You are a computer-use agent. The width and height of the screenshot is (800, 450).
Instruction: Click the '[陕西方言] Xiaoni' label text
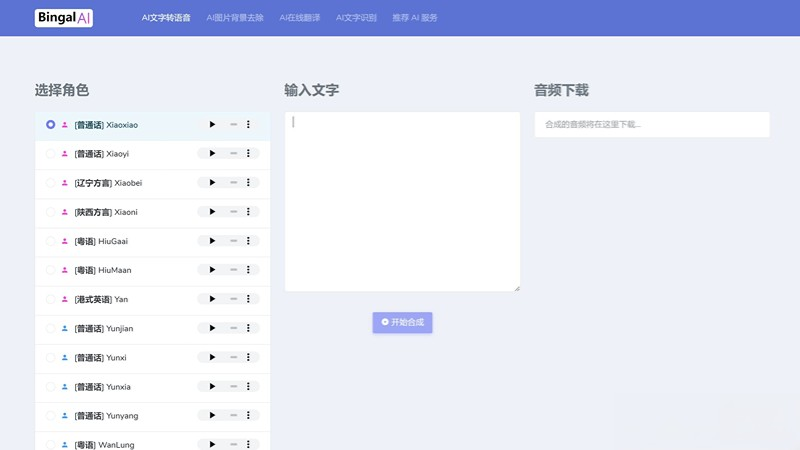click(x=106, y=212)
